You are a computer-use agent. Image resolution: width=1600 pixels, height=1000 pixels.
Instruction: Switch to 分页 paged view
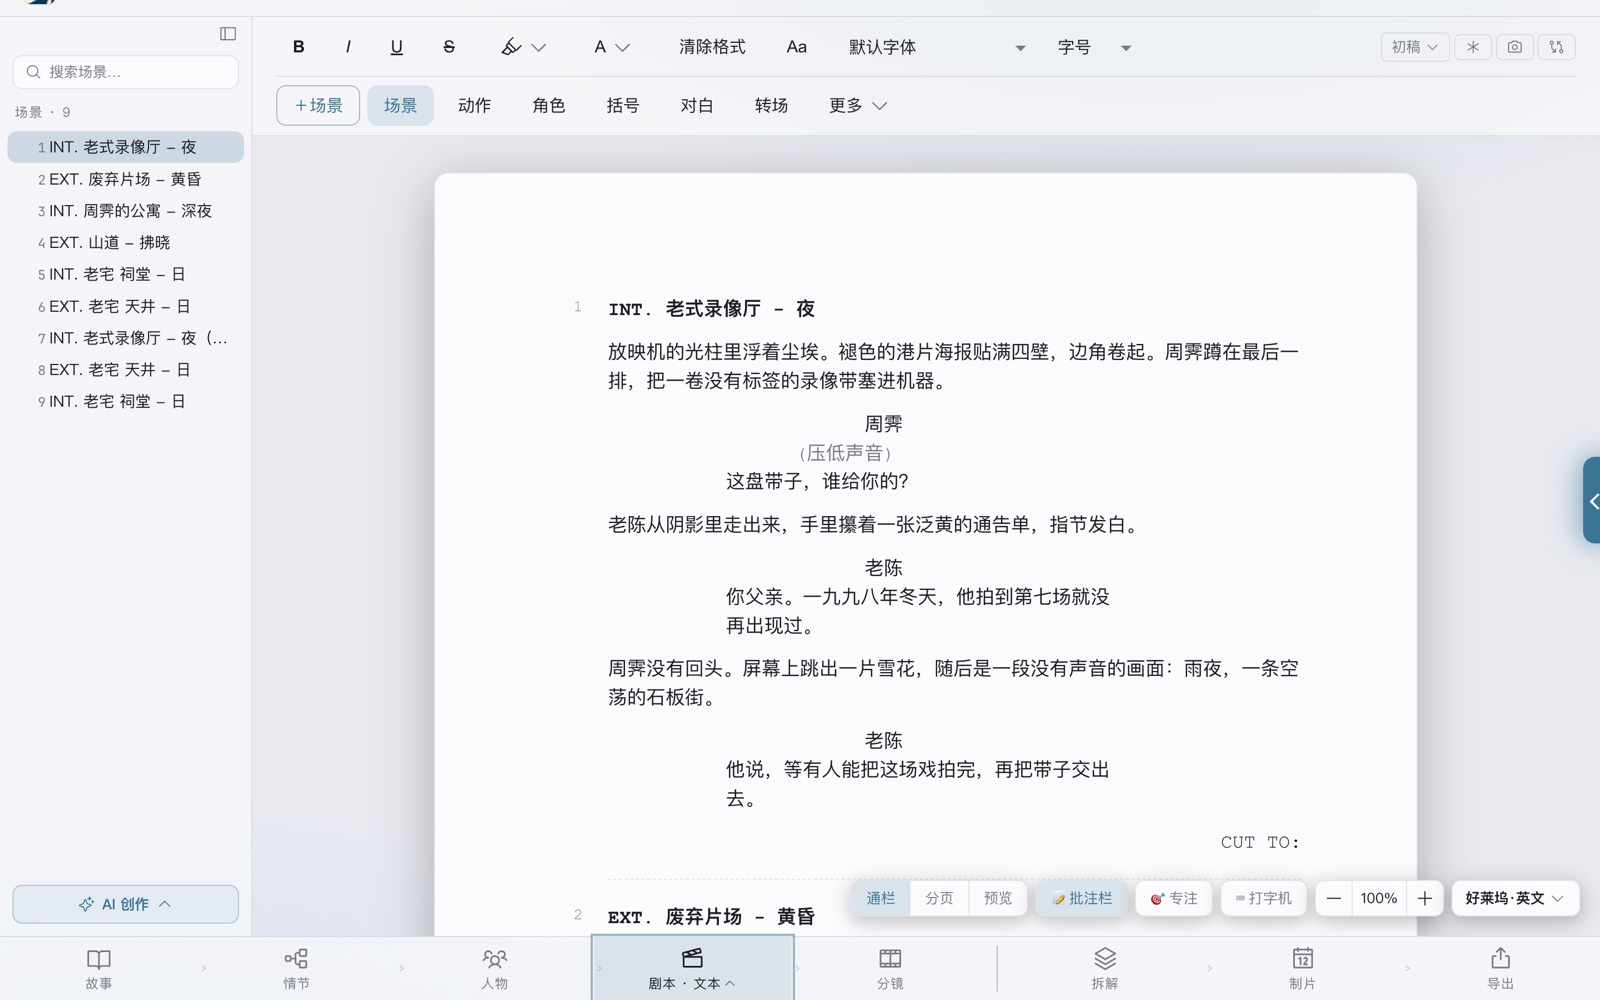click(x=939, y=898)
